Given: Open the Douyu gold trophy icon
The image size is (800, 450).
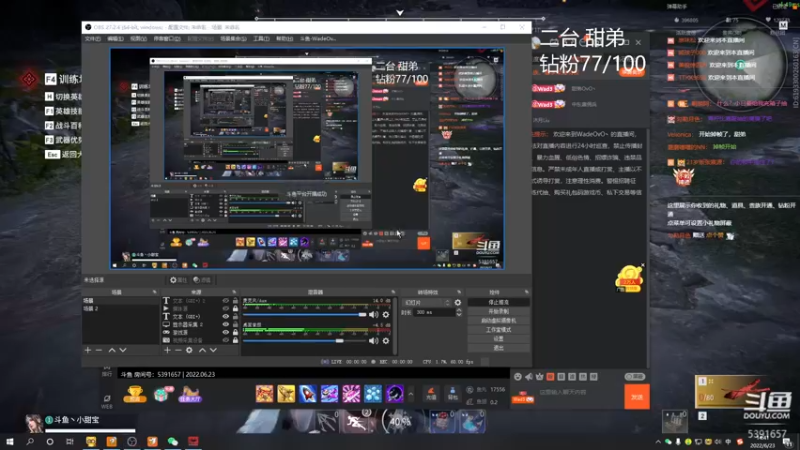Looking at the screenshot, I should [135, 394].
